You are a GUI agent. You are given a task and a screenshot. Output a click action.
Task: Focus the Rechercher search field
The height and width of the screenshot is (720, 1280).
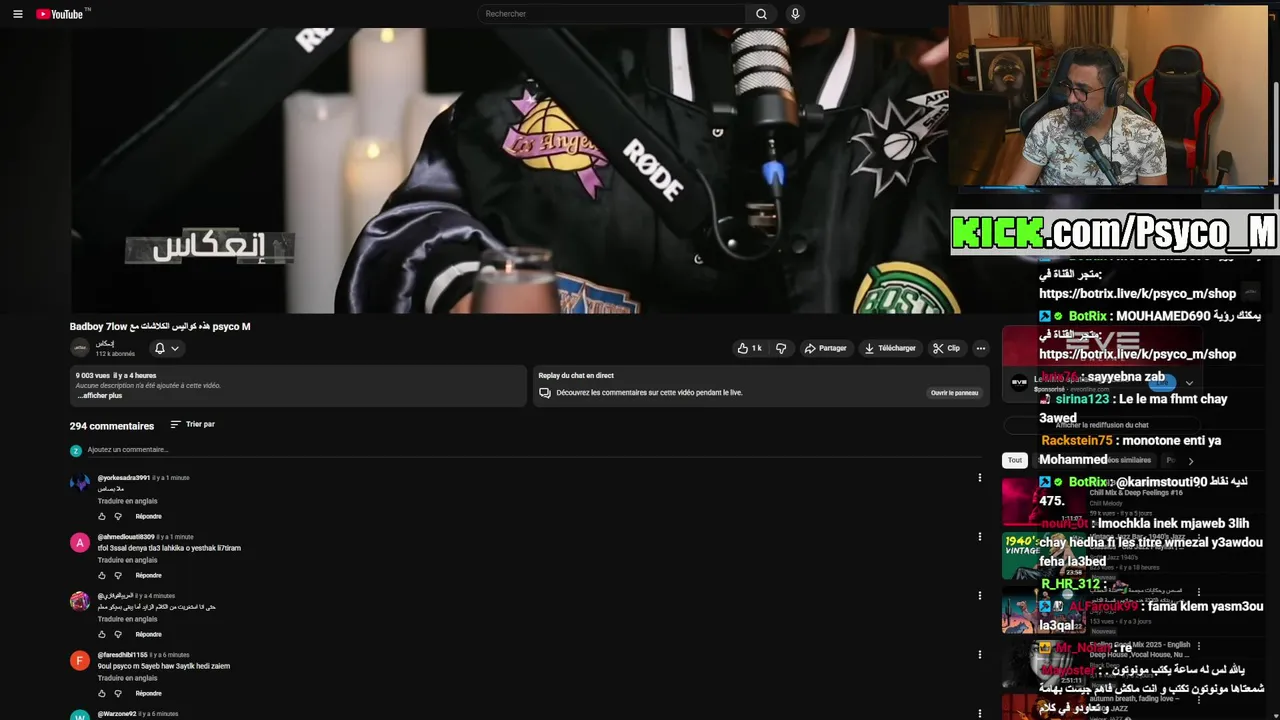click(x=610, y=14)
